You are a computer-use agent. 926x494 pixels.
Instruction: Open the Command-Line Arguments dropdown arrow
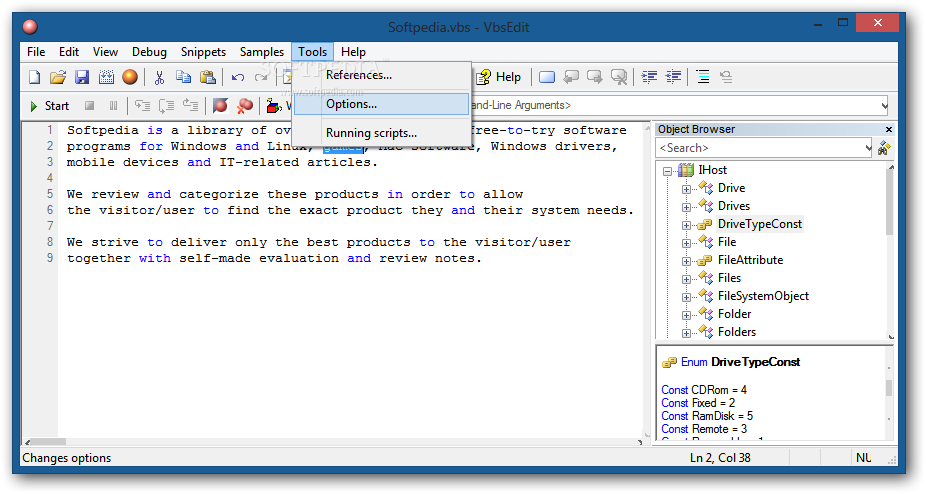(883, 106)
